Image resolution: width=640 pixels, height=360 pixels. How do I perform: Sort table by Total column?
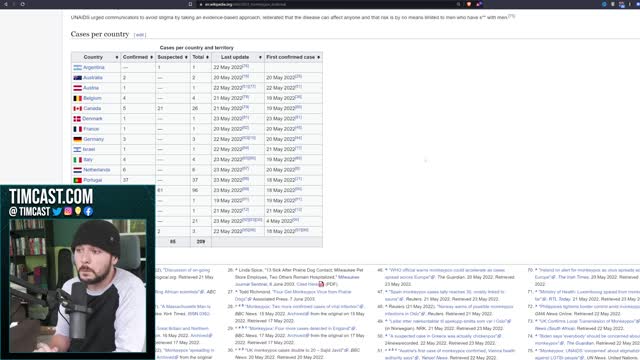201,57
